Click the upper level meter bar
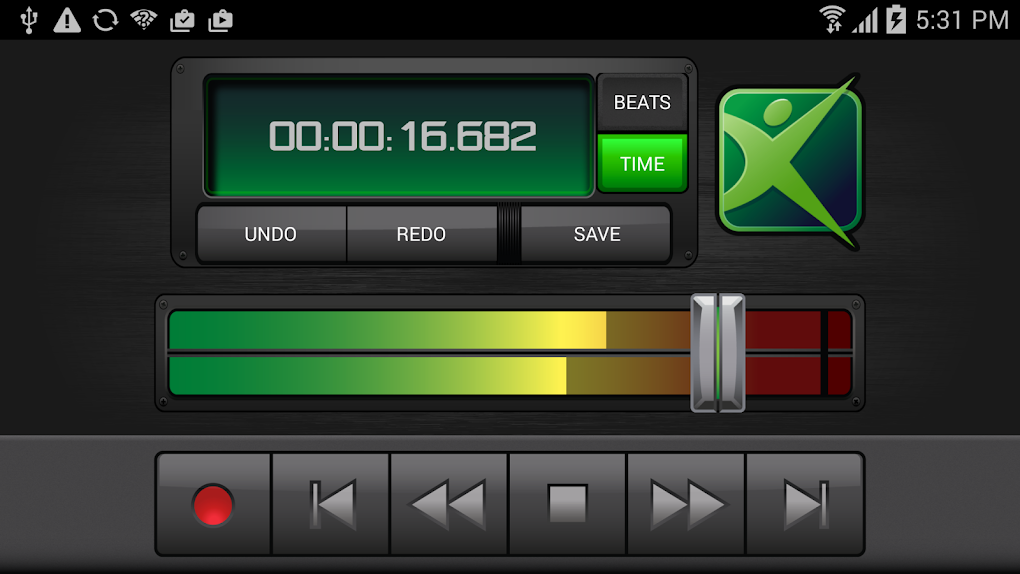 click(x=511, y=330)
